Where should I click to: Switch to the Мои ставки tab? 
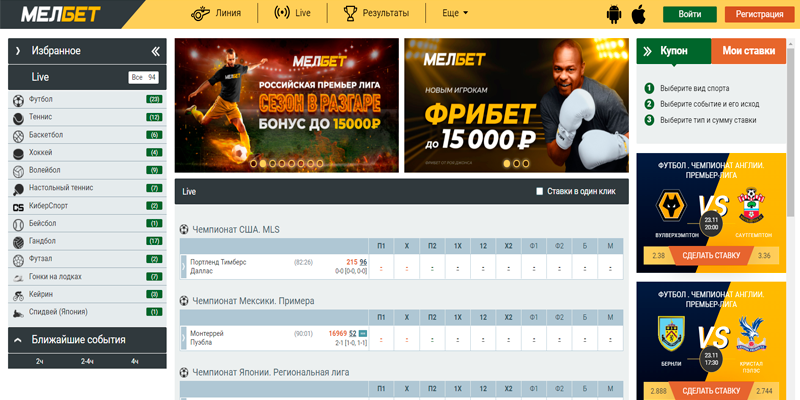pos(748,51)
